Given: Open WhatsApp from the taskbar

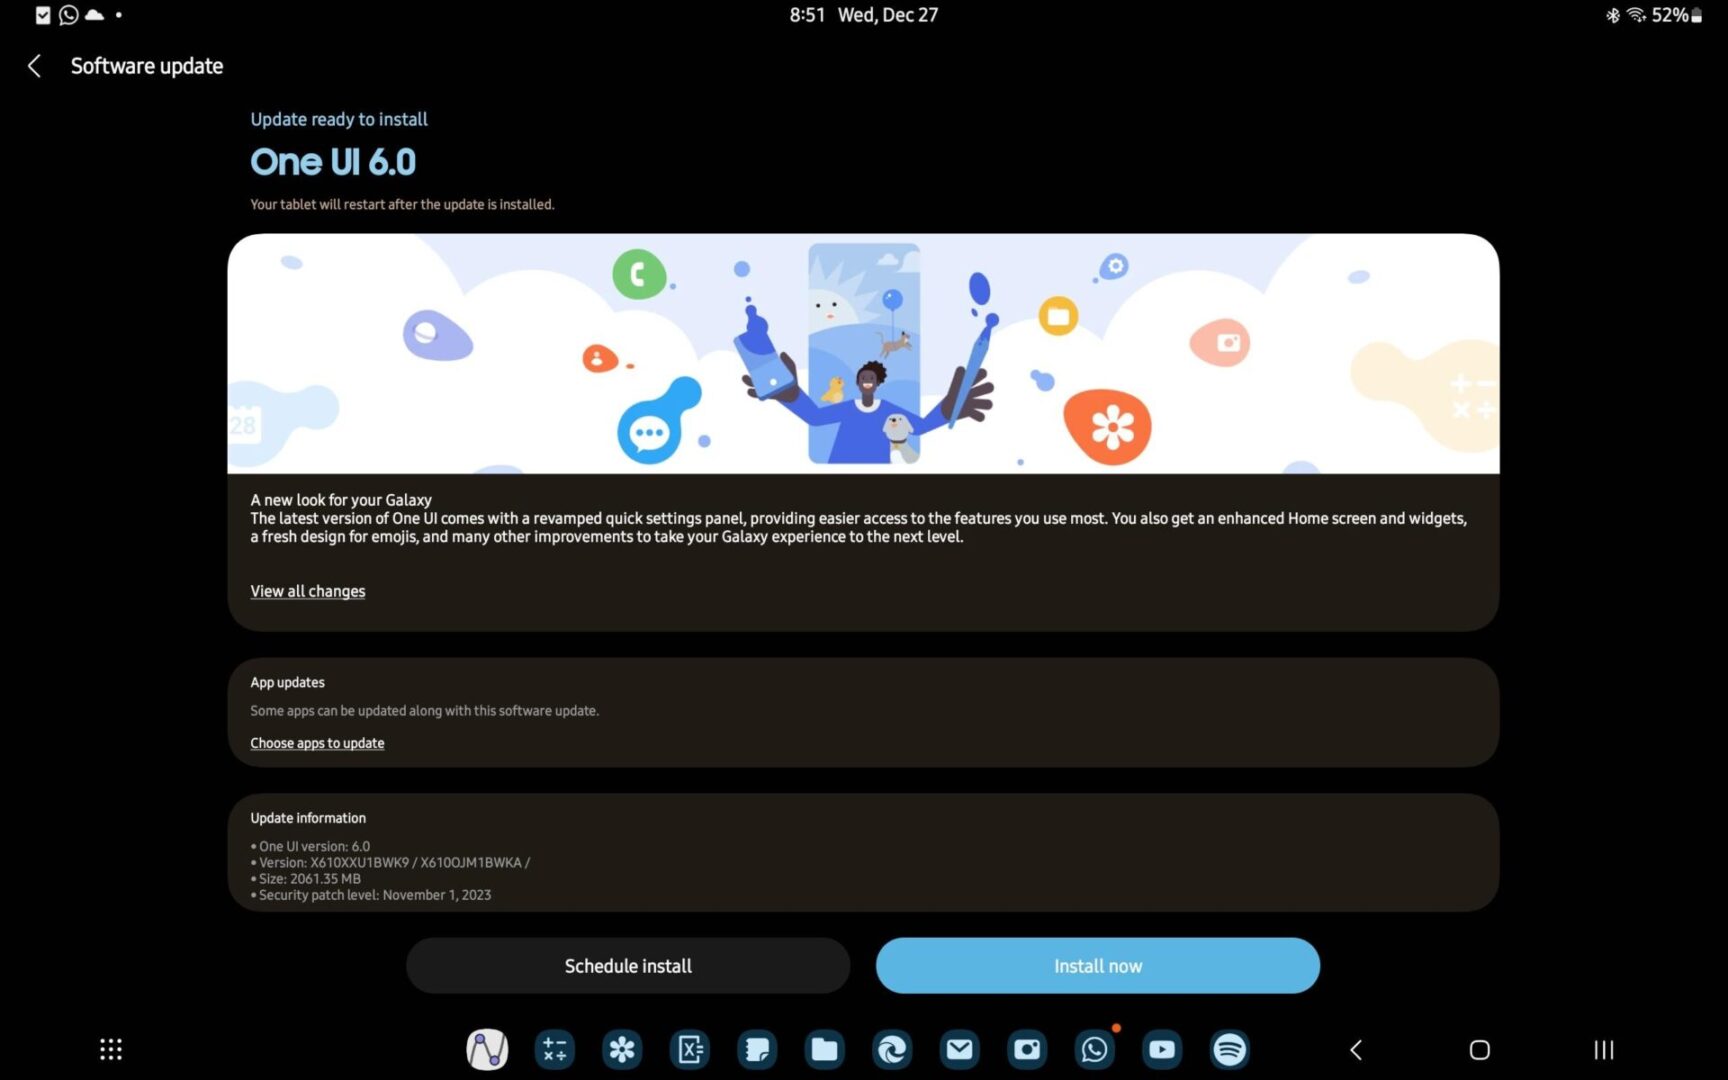Looking at the screenshot, I should [x=1094, y=1049].
